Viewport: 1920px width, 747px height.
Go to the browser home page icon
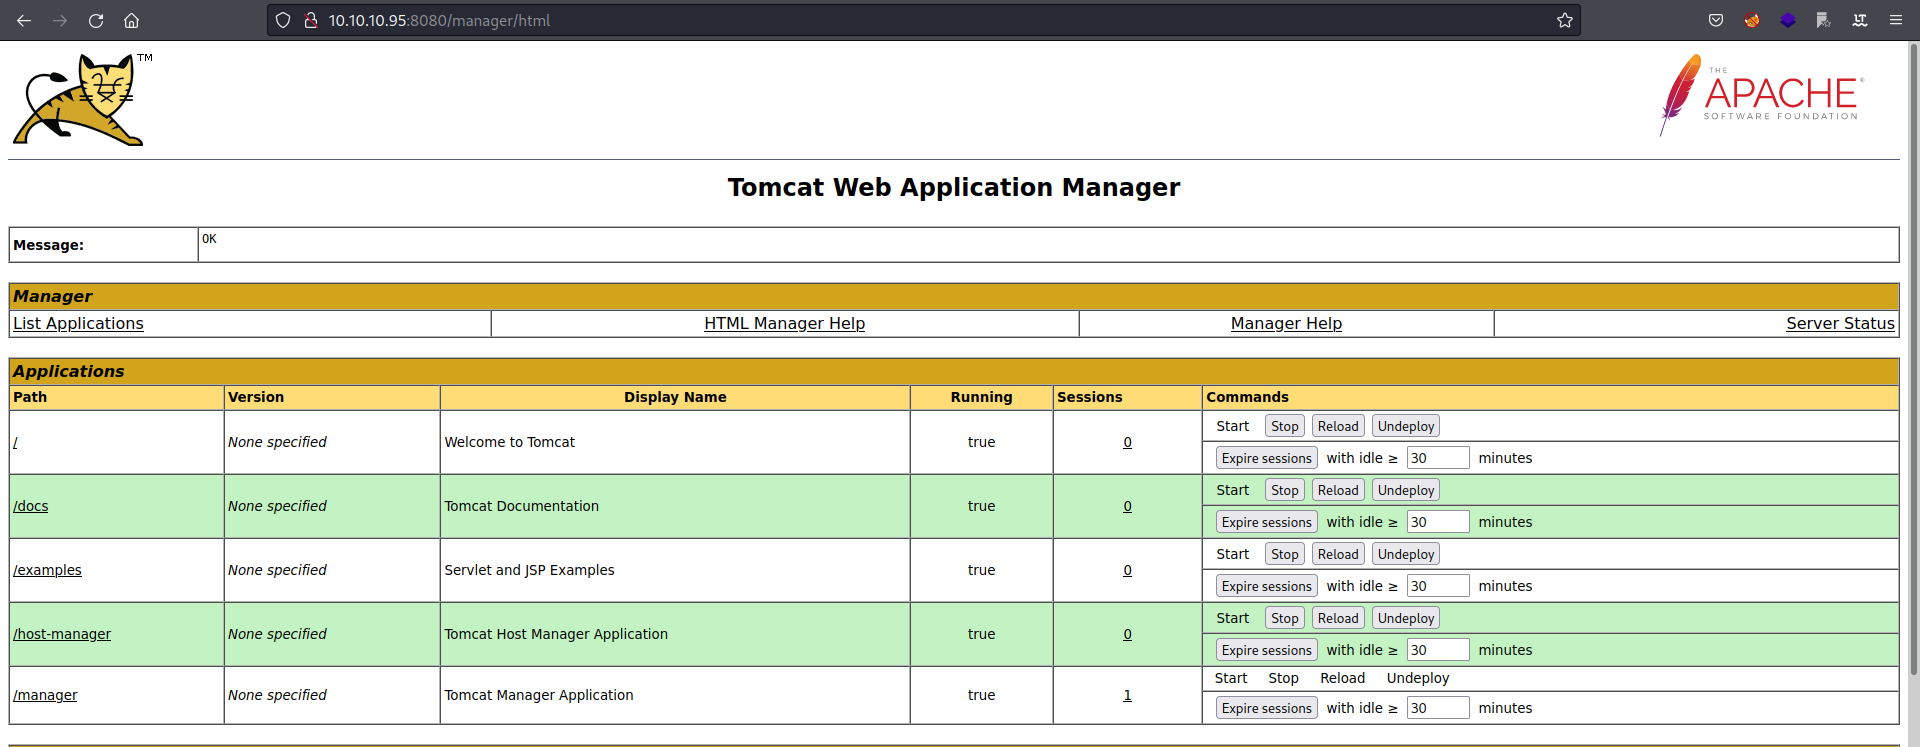coord(131,20)
